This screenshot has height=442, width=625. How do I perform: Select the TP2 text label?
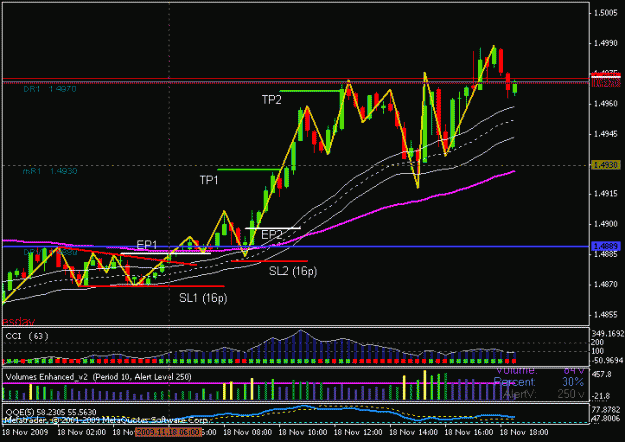pos(271,100)
